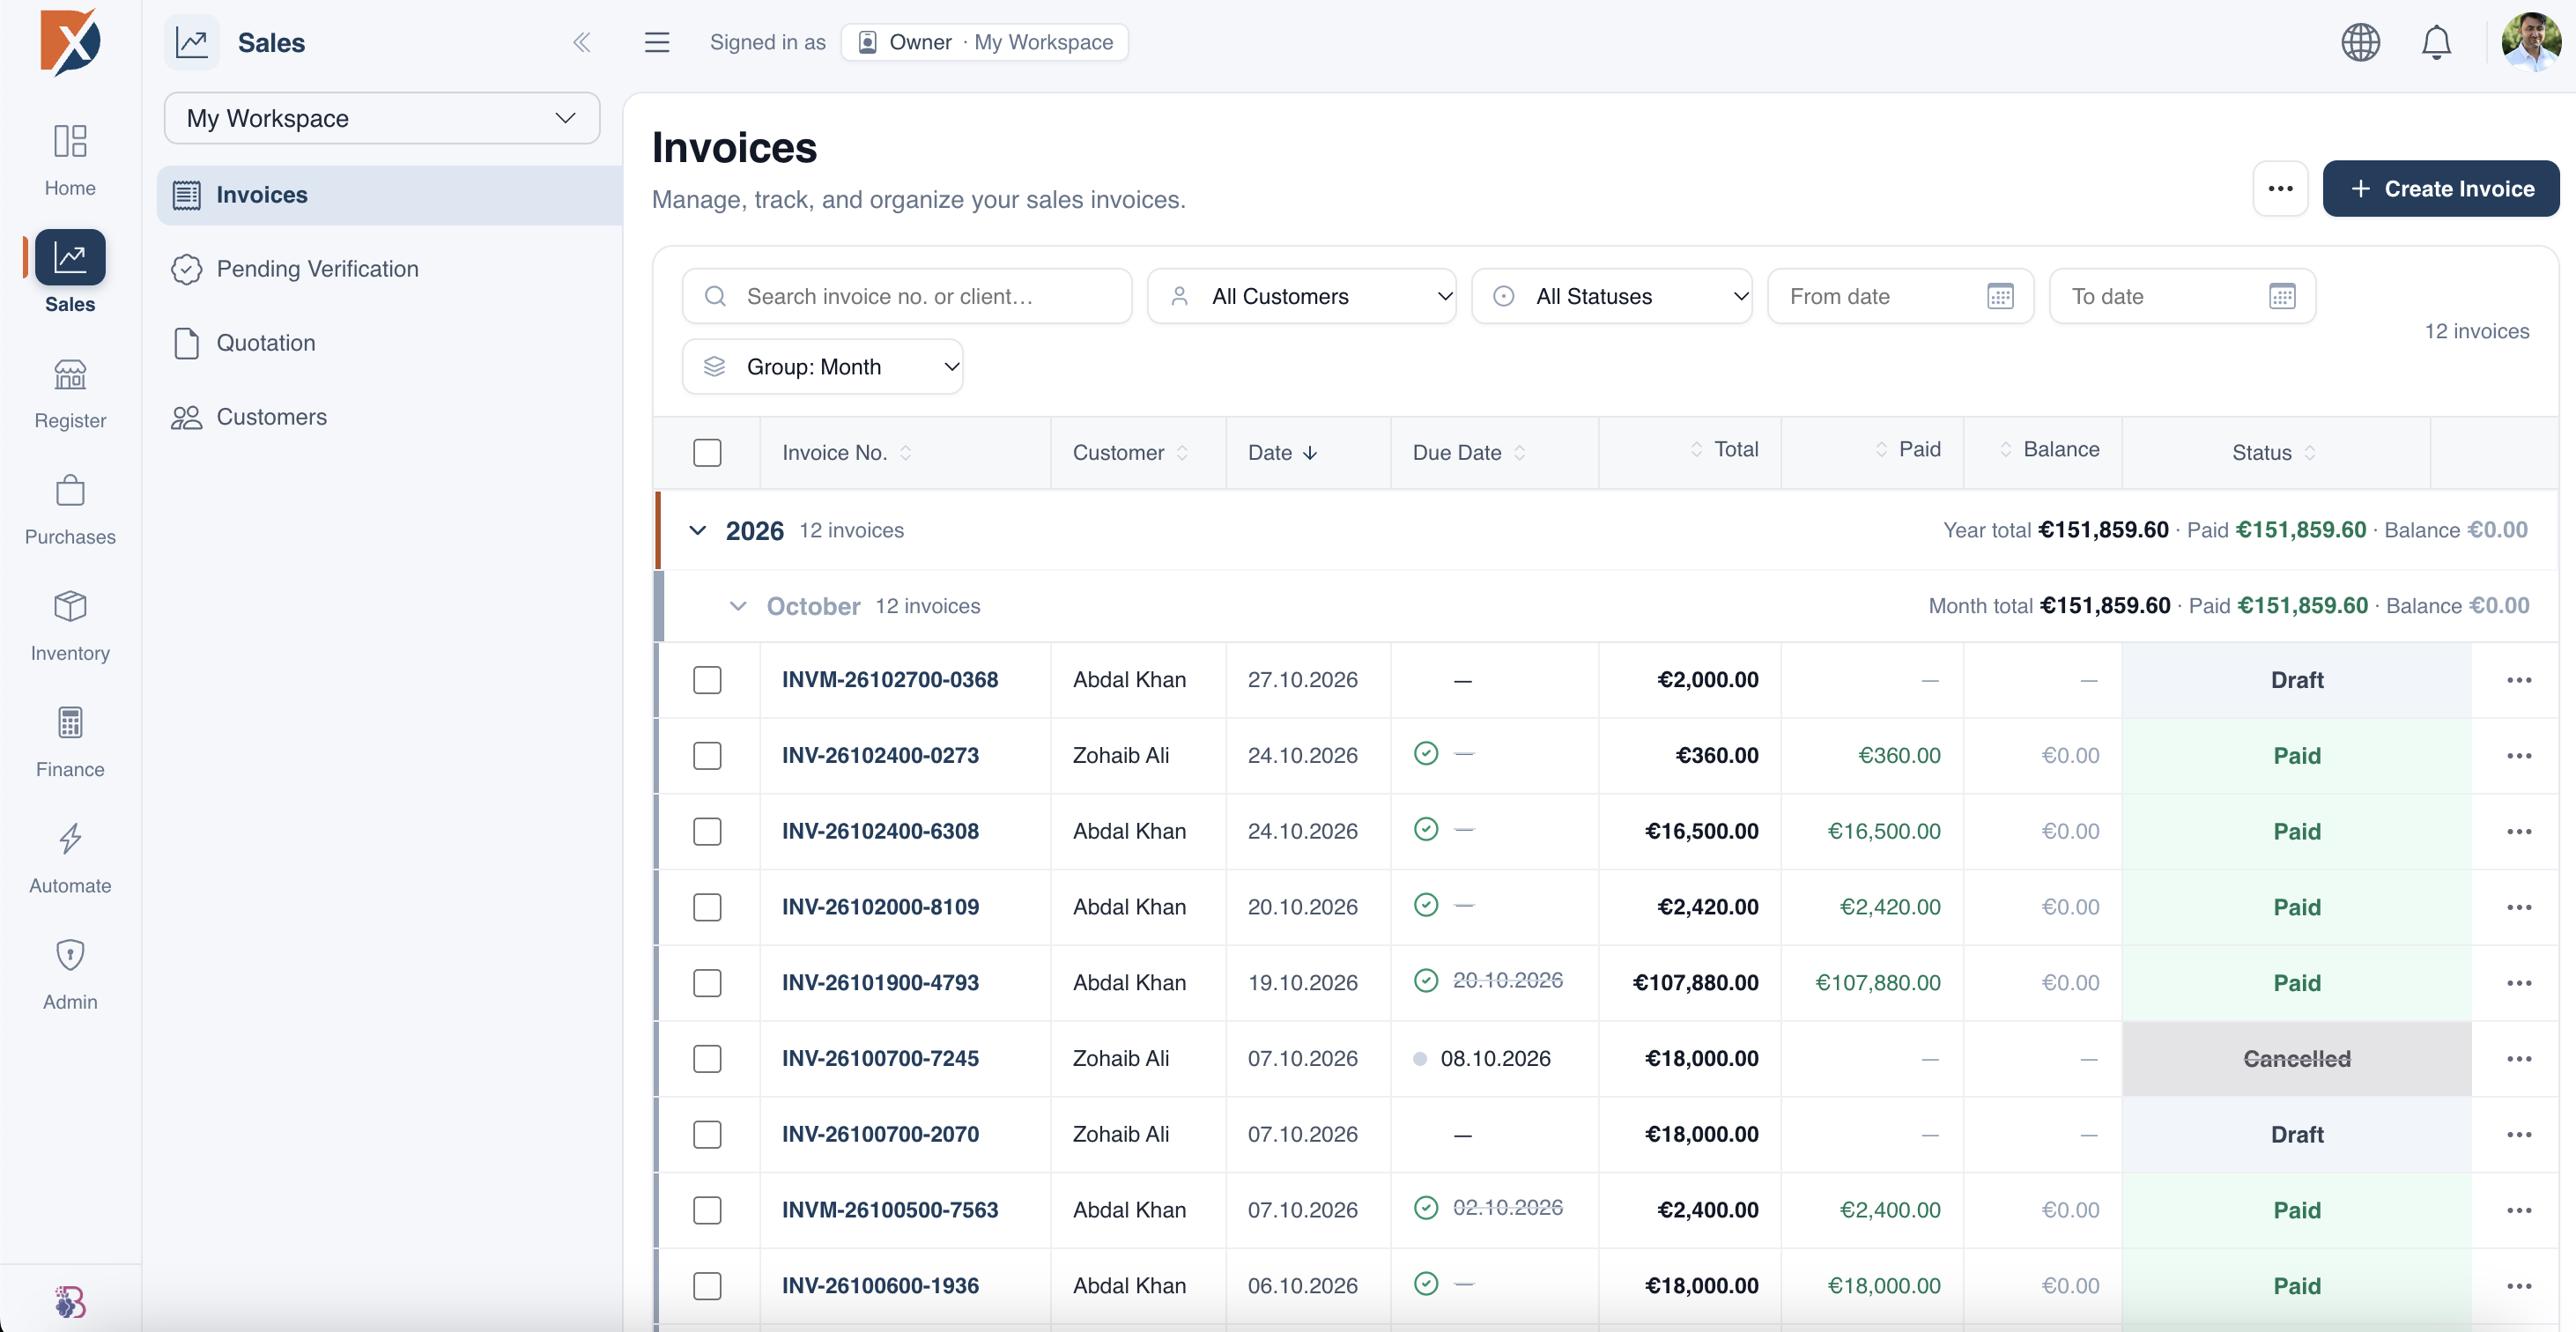Screen dimensions: 2576x1332
Task: Open Invoices in the Sales menu
Action: point(390,195)
